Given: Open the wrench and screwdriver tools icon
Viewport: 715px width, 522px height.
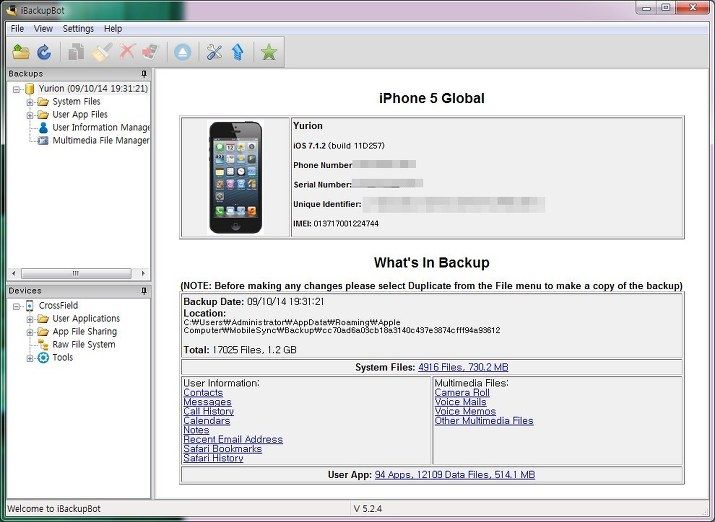Looking at the screenshot, I should click(214, 52).
